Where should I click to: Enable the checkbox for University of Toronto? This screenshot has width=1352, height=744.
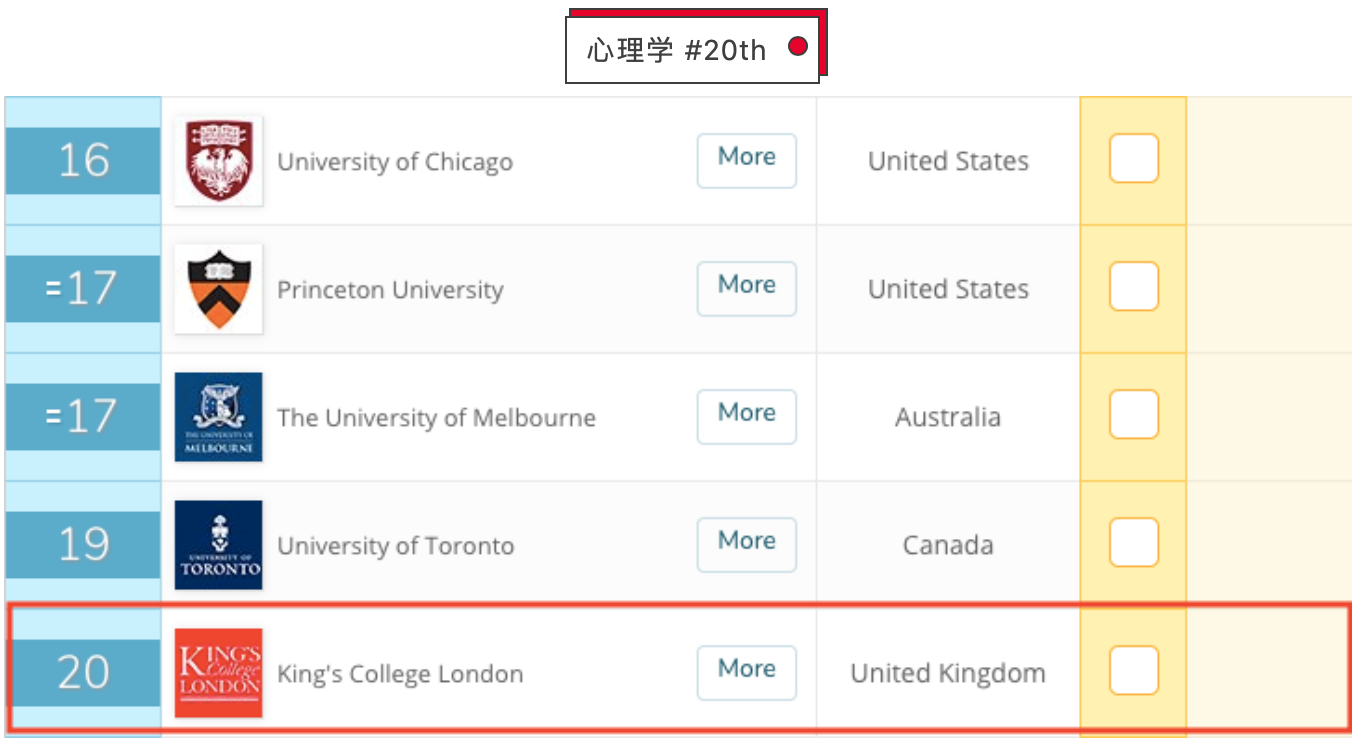point(1133,543)
